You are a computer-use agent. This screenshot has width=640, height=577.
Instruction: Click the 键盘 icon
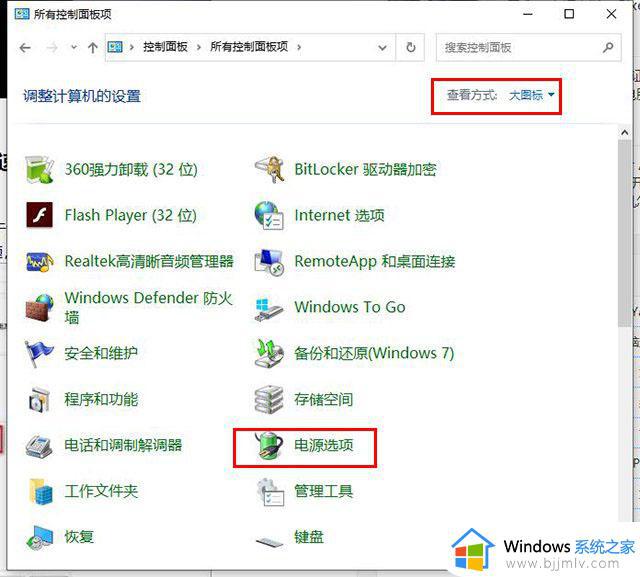(x=269, y=541)
